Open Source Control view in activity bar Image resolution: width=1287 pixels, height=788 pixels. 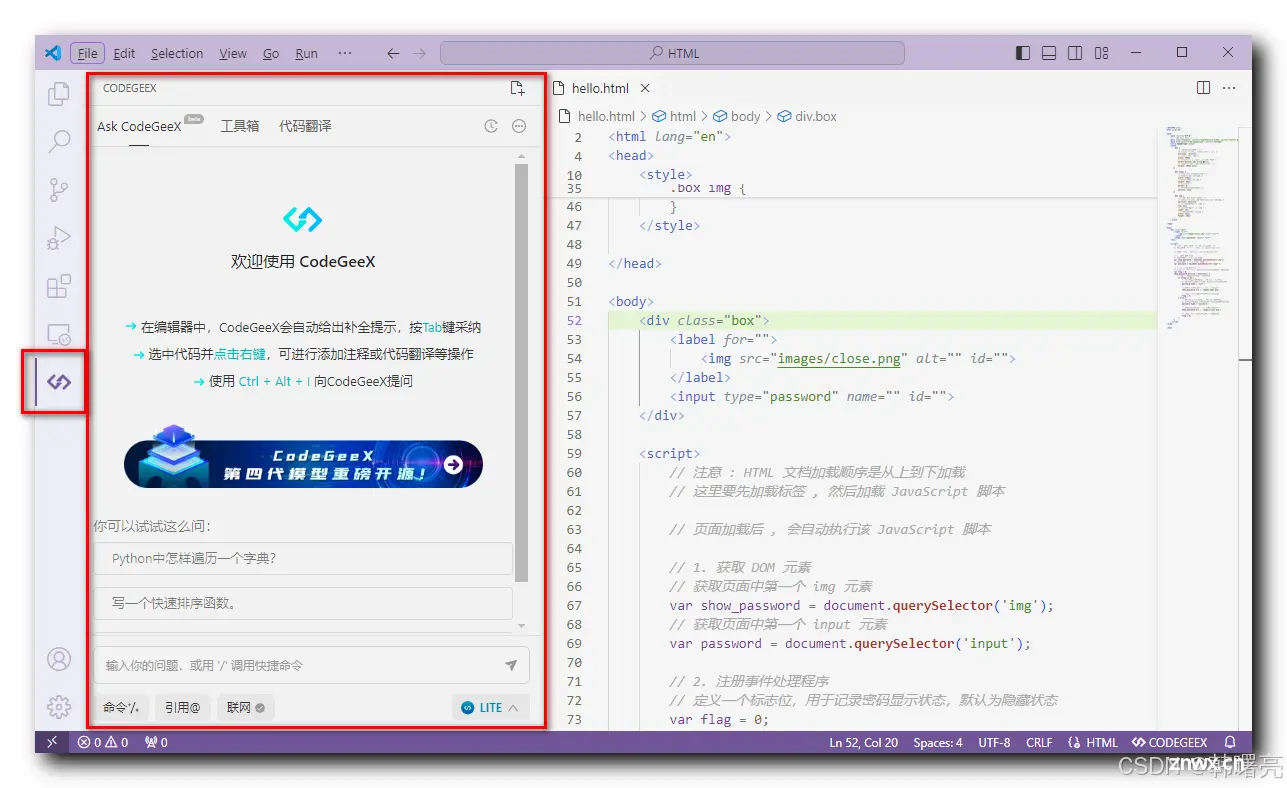pos(59,189)
